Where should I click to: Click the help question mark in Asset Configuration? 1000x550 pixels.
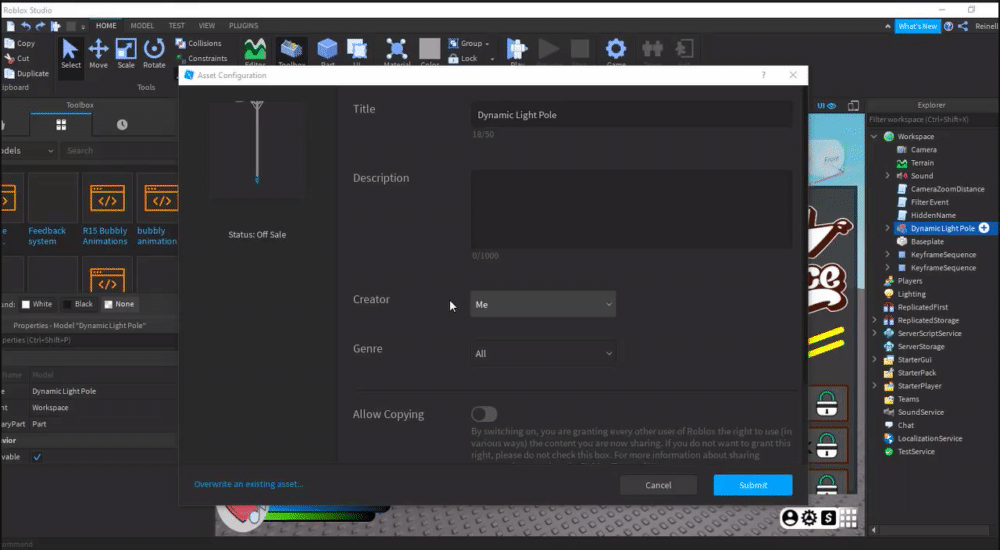(763, 75)
